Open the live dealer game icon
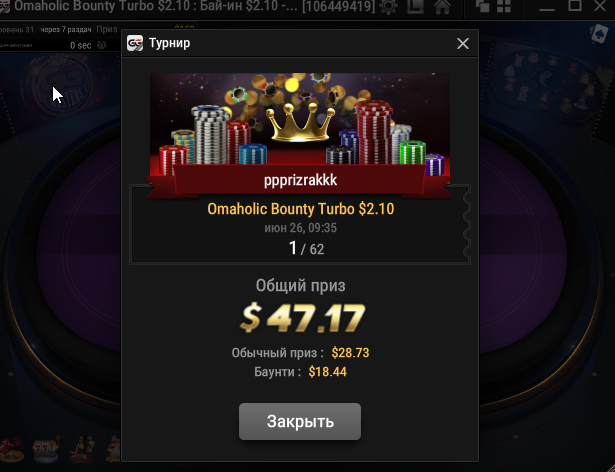Screen dimensions: 615x472 pos(81,448)
